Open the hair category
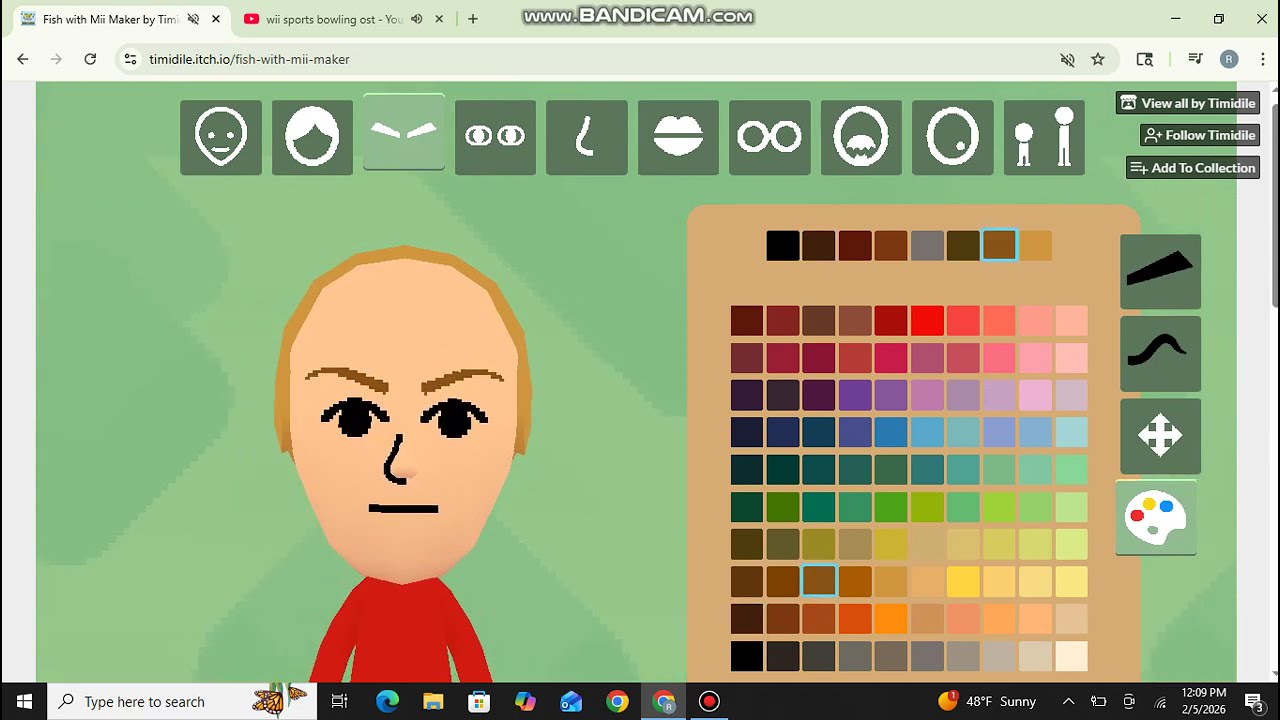The width and height of the screenshot is (1280, 720). click(312, 137)
